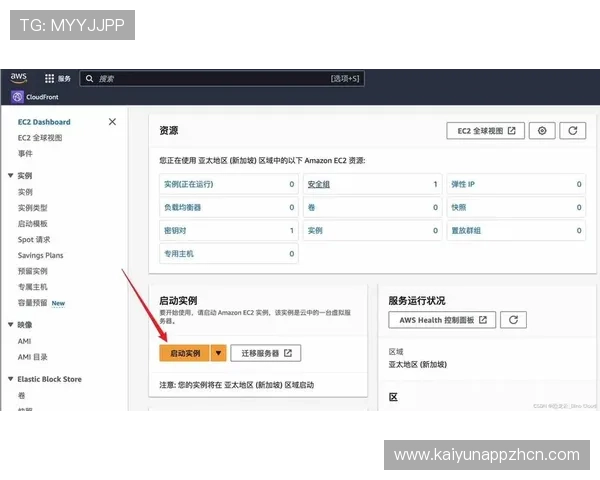600x480 pixels.
Task: Click the New badge beside 容量预留
Action: point(58,303)
